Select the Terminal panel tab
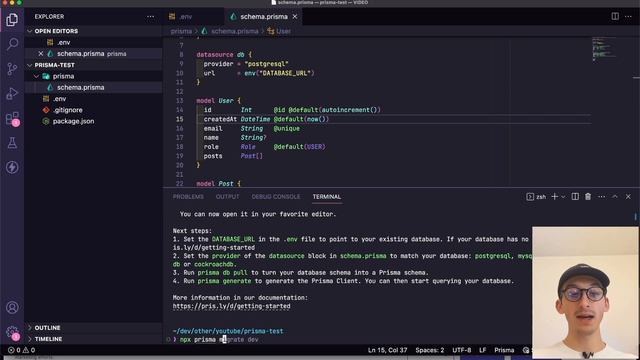Image resolution: width=640 pixels, height=360 pixels. [327, 197]
